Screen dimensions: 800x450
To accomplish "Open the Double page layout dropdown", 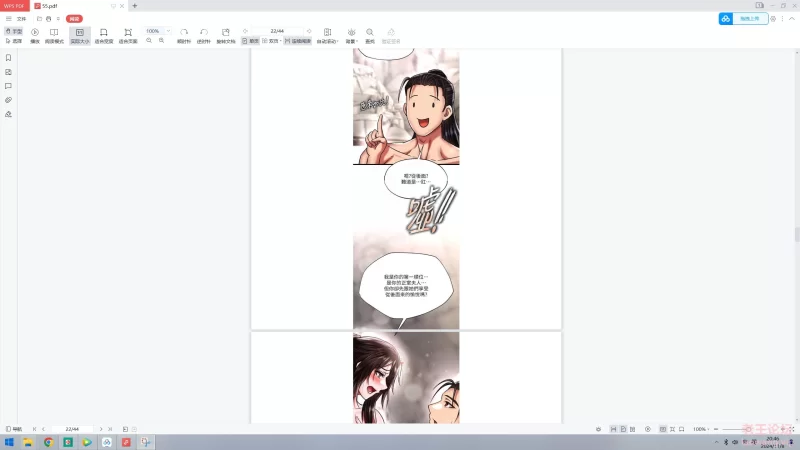I will pos(271,41).
